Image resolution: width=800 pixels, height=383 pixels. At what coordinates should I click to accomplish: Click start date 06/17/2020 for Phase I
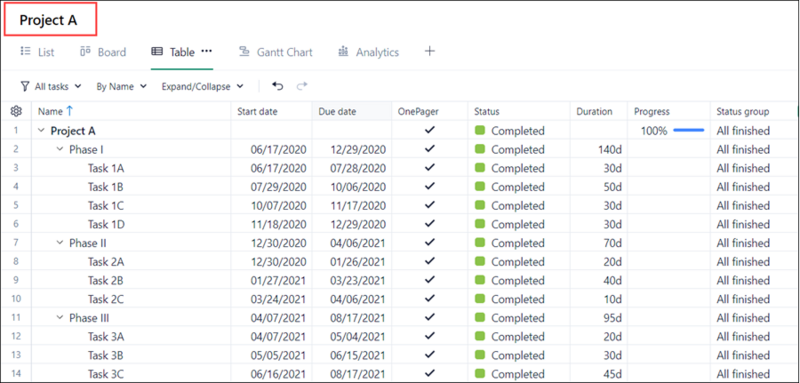[279, 149]
